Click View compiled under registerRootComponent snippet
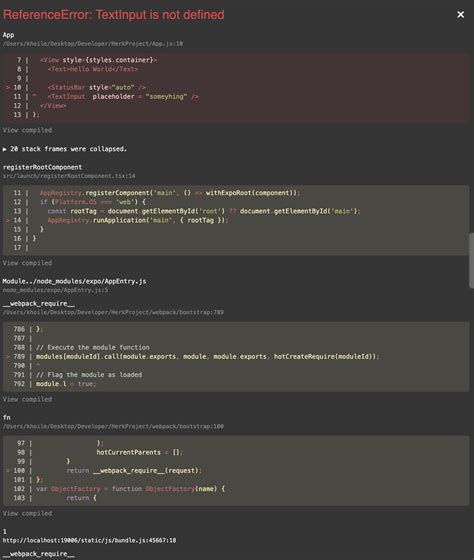The width and height of the screenshot is (474, 560). tap(27, 263)
